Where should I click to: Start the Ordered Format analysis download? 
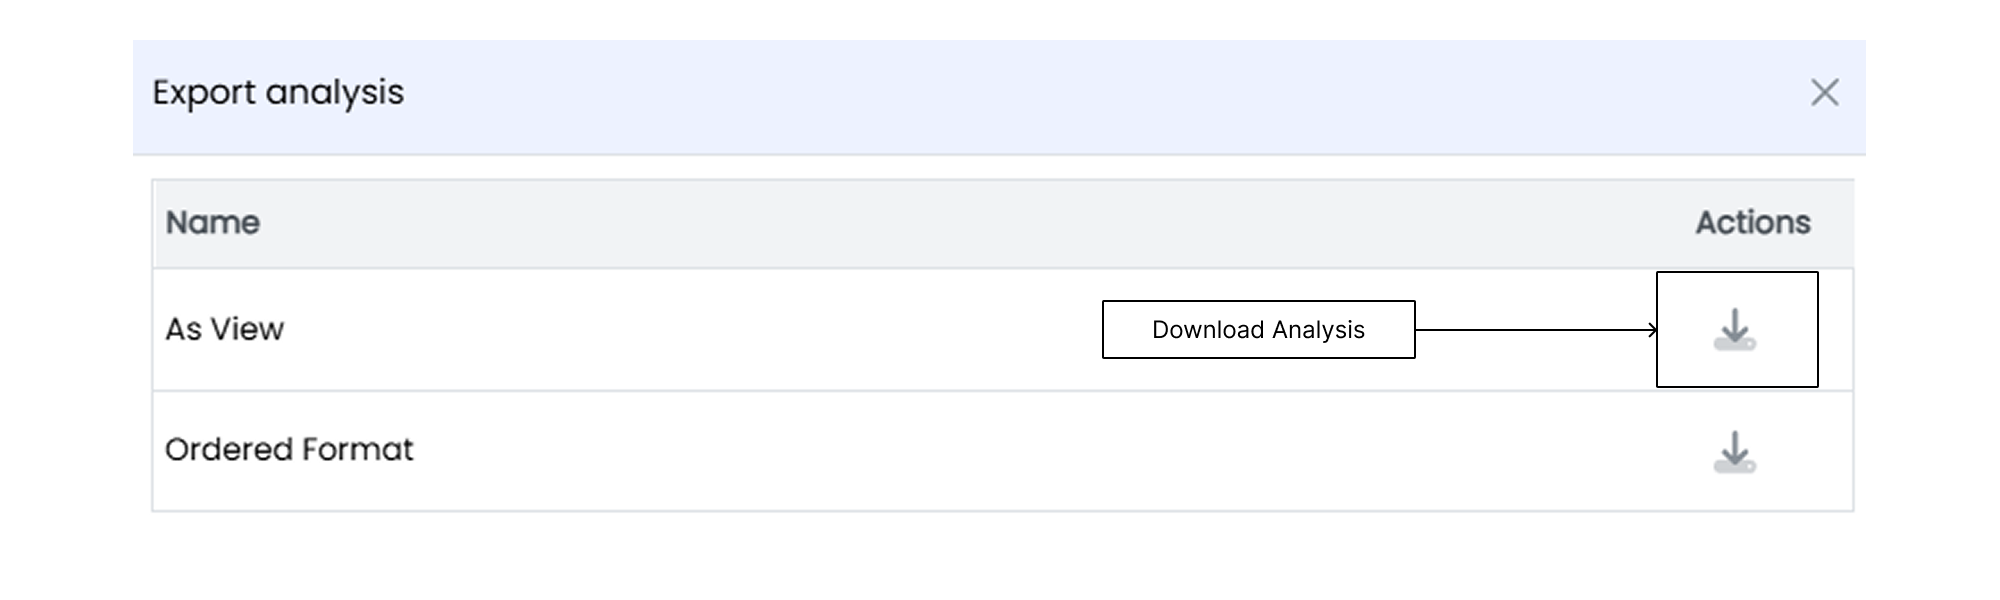pyautogui.click(x=1735, y=452)
